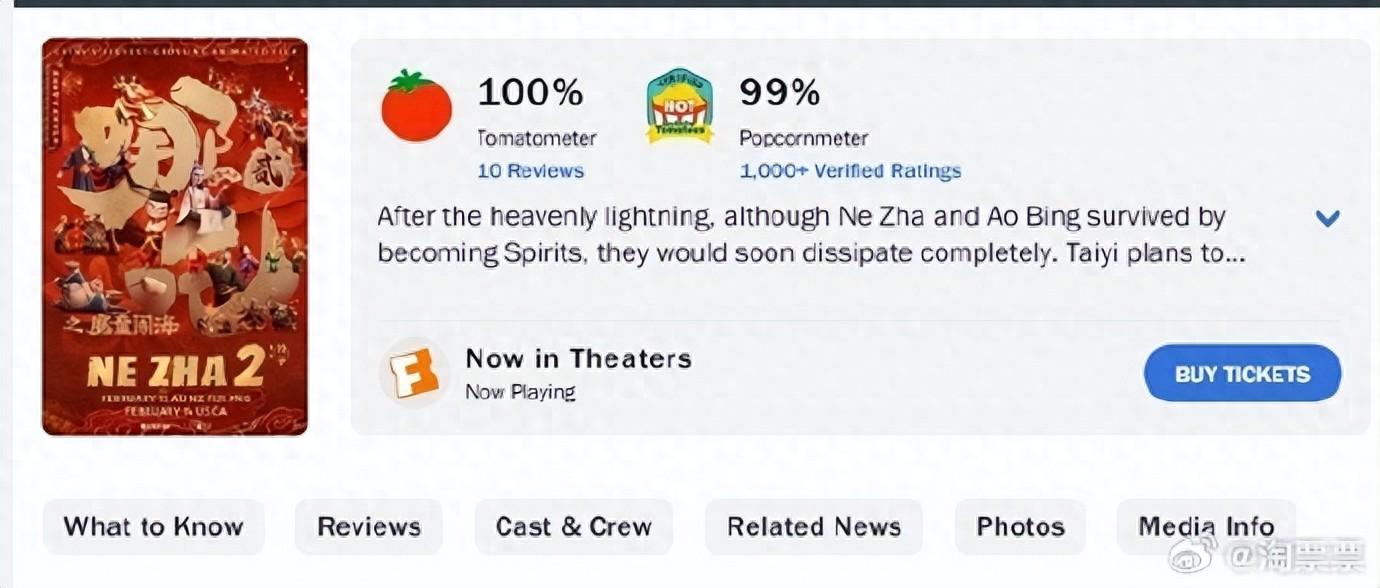Select the Photos tab

(x=1020, y=527)
